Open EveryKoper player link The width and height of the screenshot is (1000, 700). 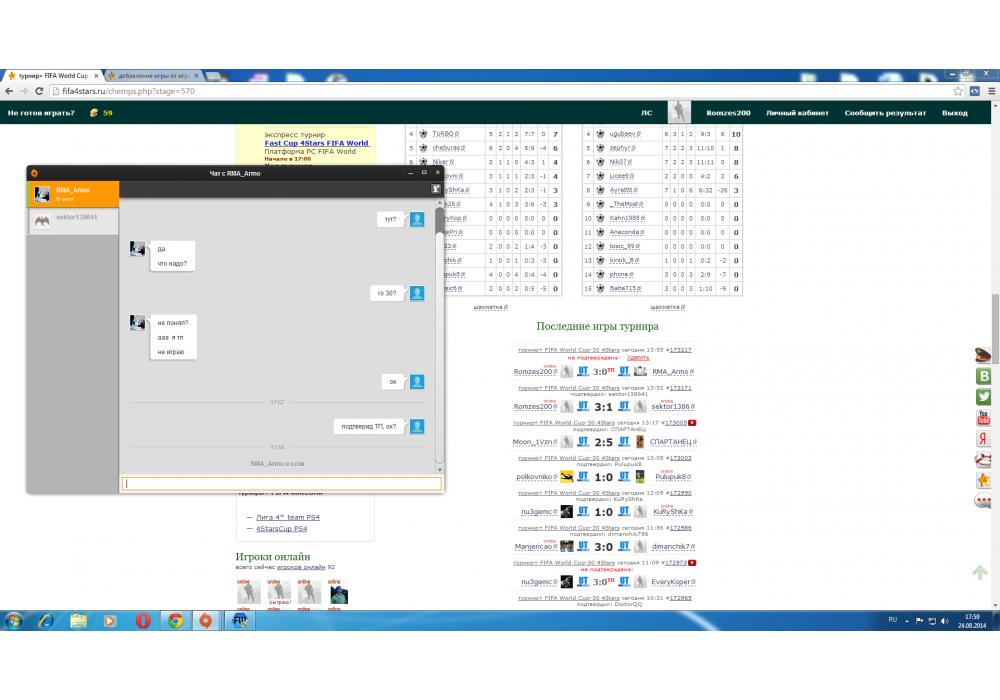coord(673,582)
